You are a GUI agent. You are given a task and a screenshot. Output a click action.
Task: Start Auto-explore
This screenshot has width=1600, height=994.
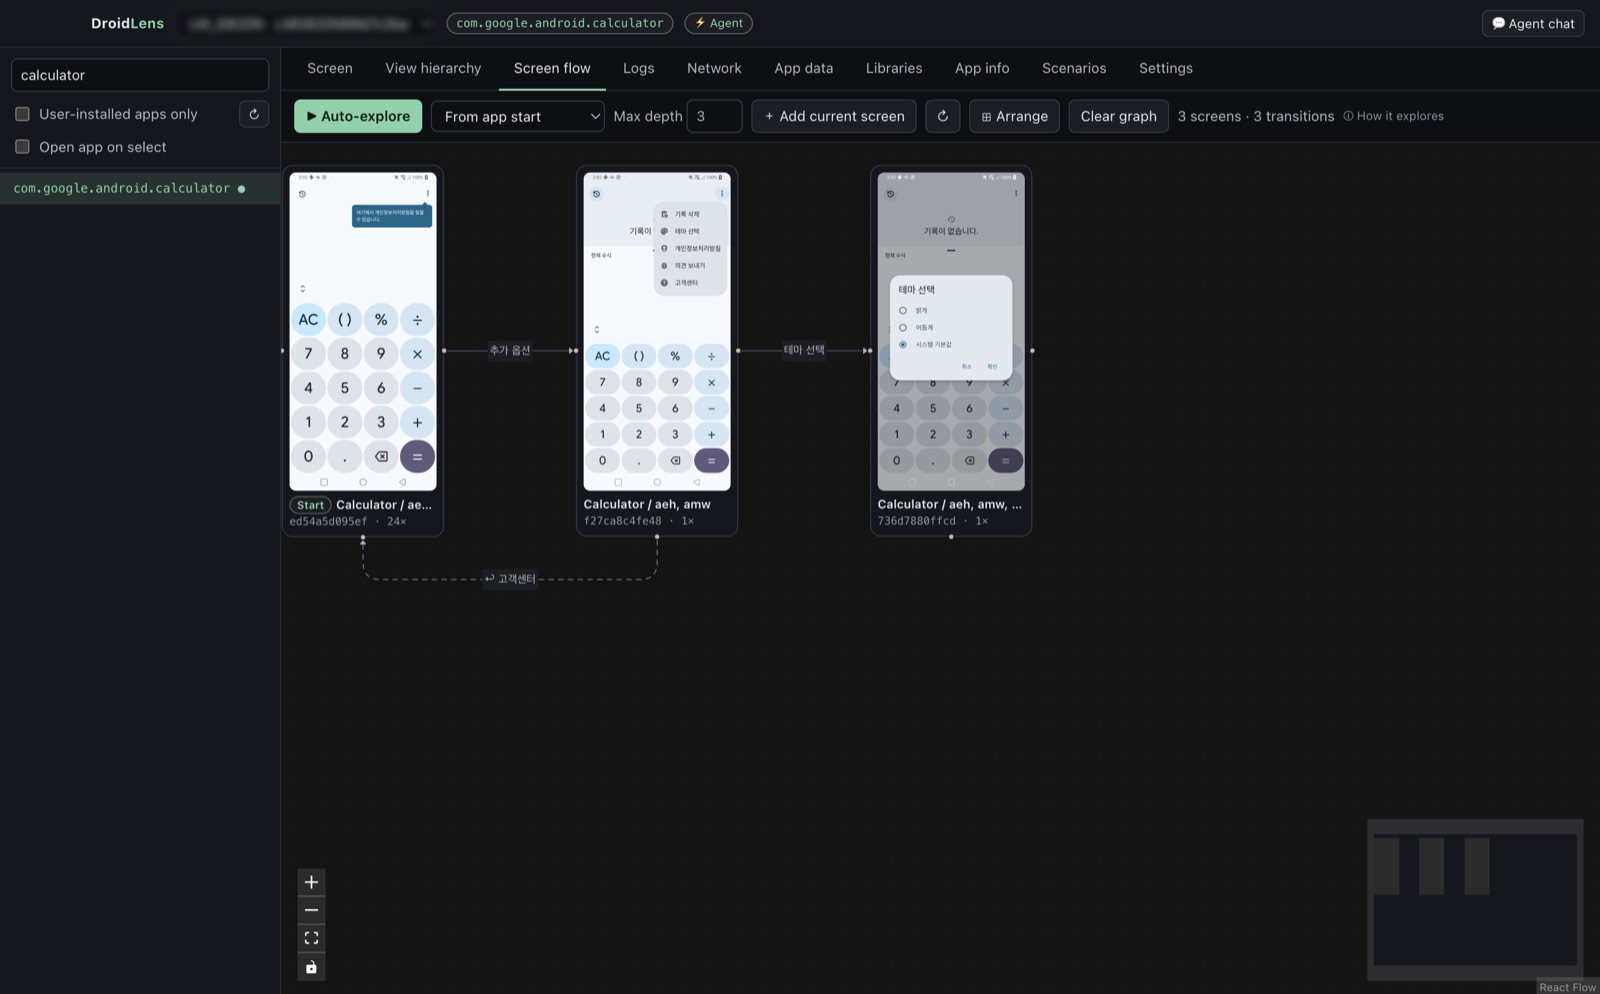(x=358, y=116)
